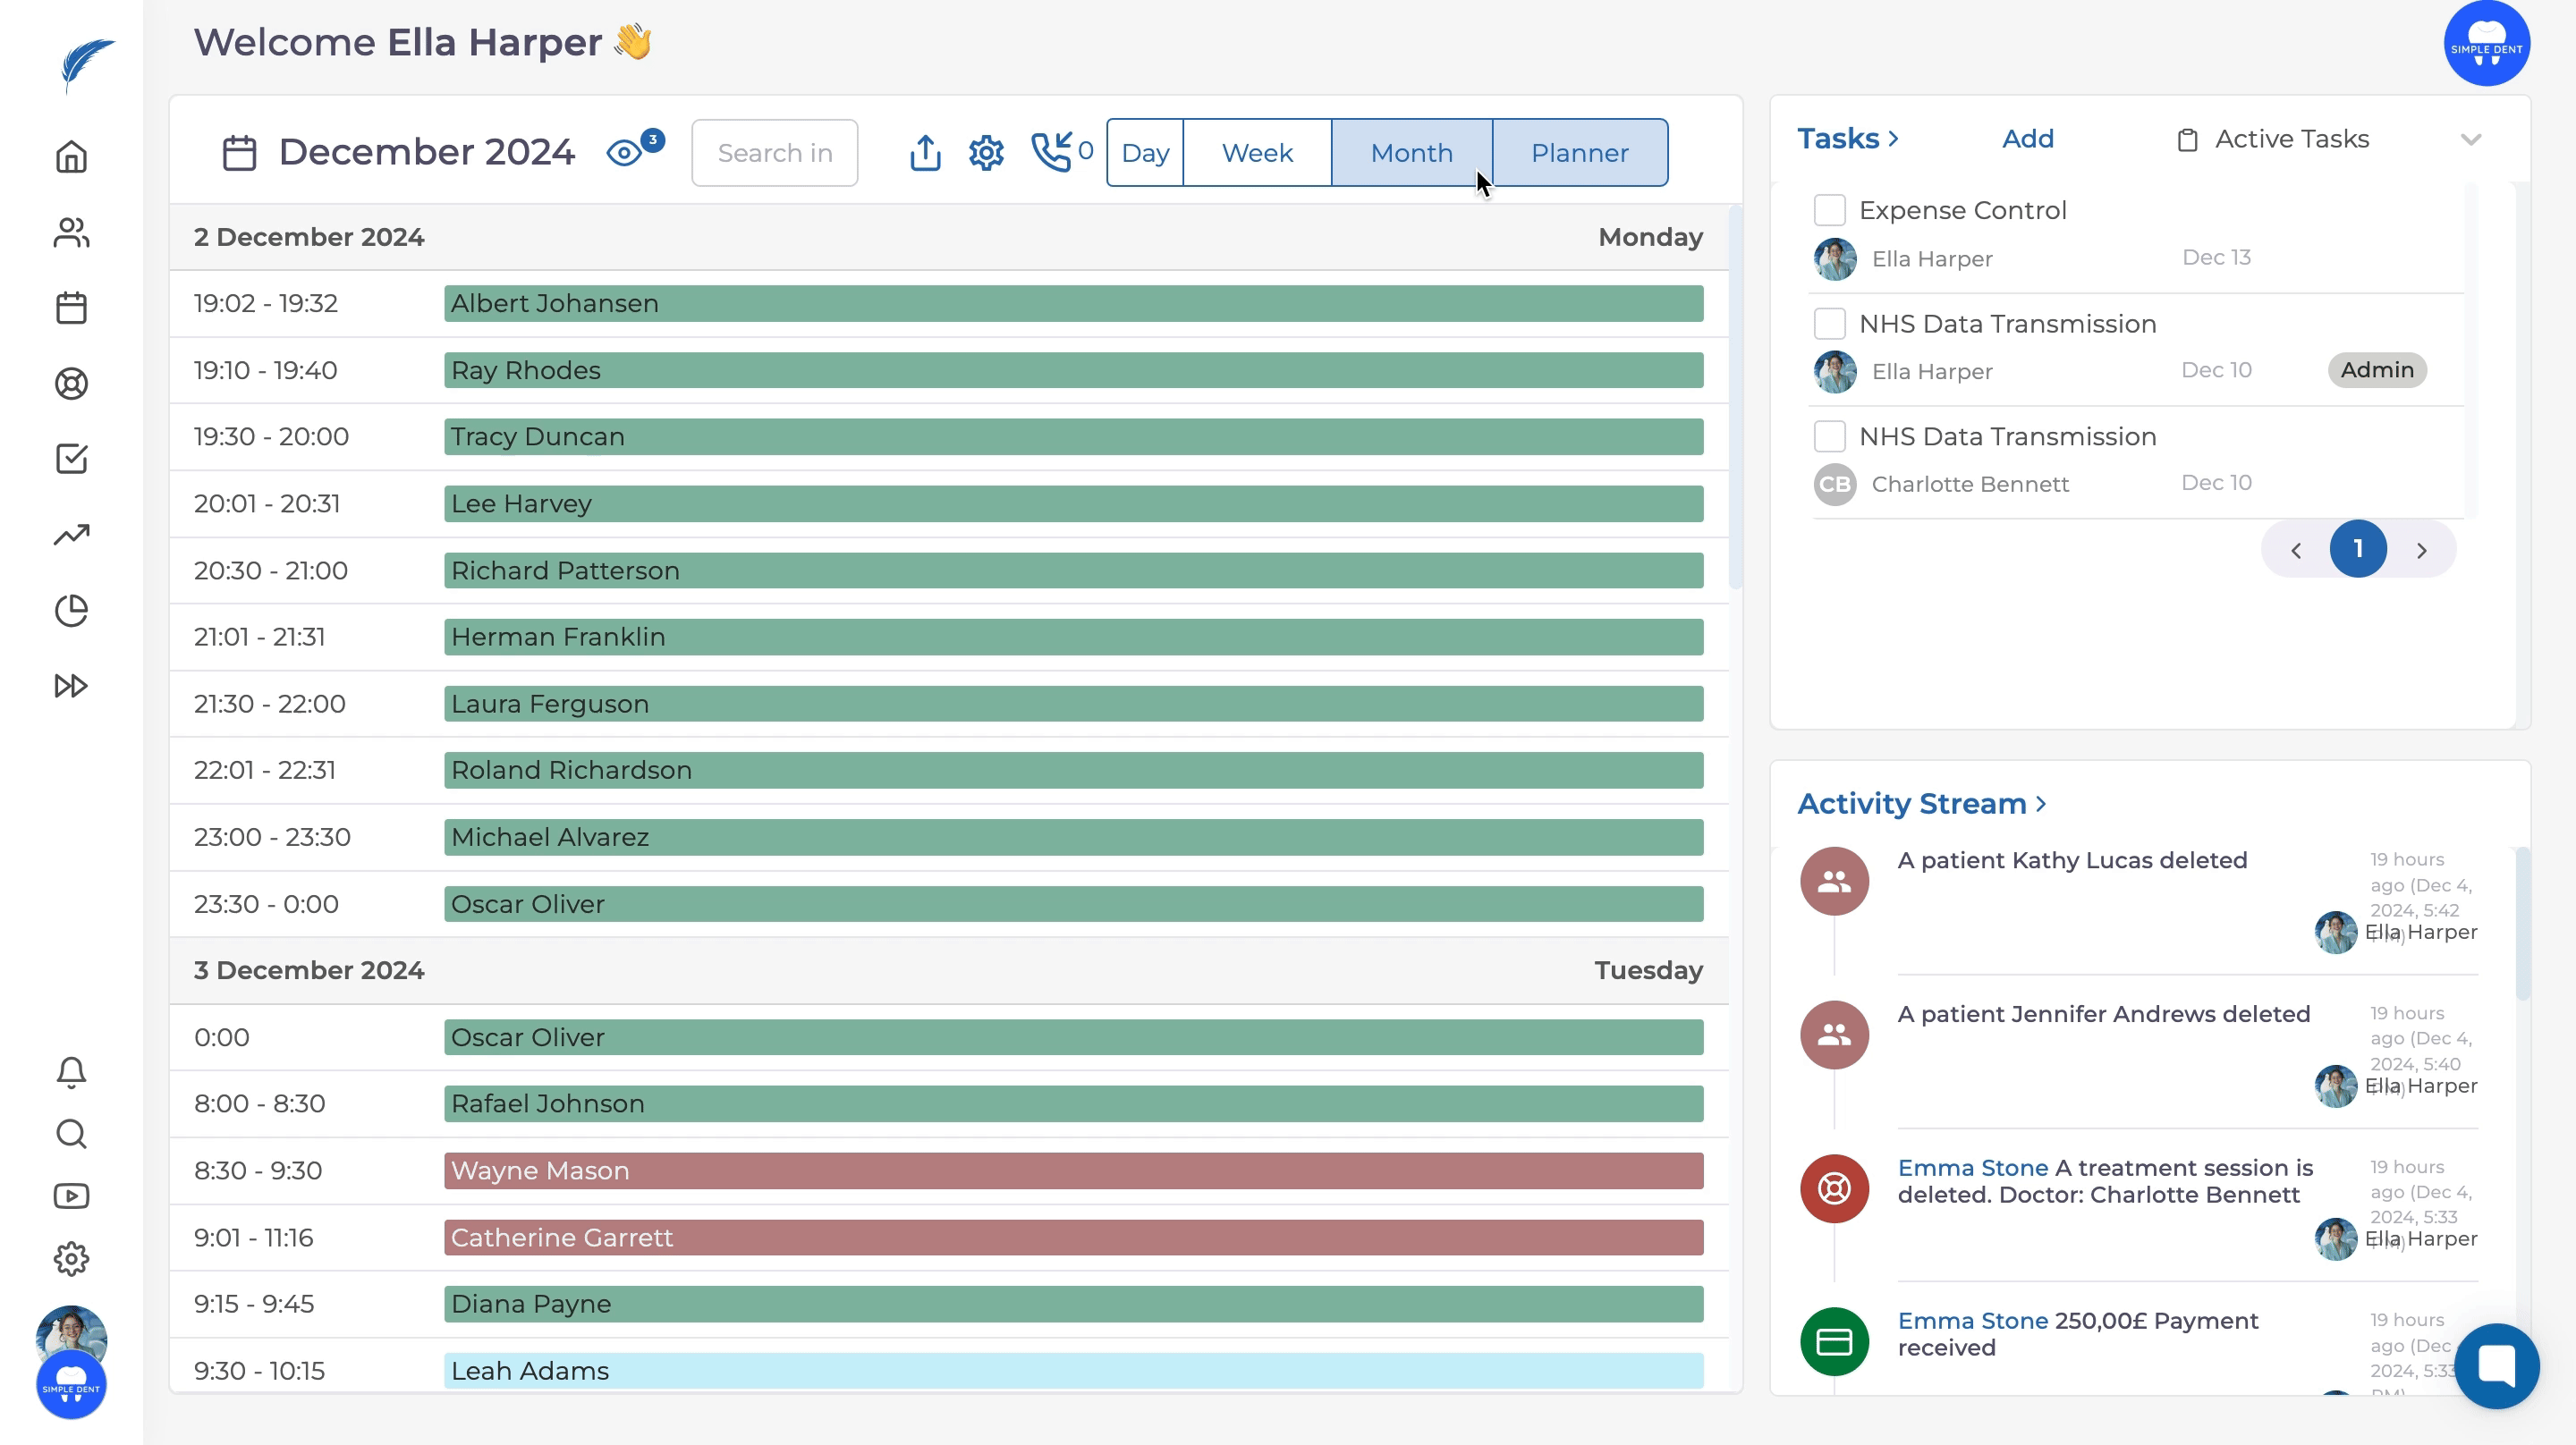This screenshot has width=2576, height=1445.
Task: Tick Charlotte Bennett's NHS Data Transmission task
Action: click(1829, 436)
